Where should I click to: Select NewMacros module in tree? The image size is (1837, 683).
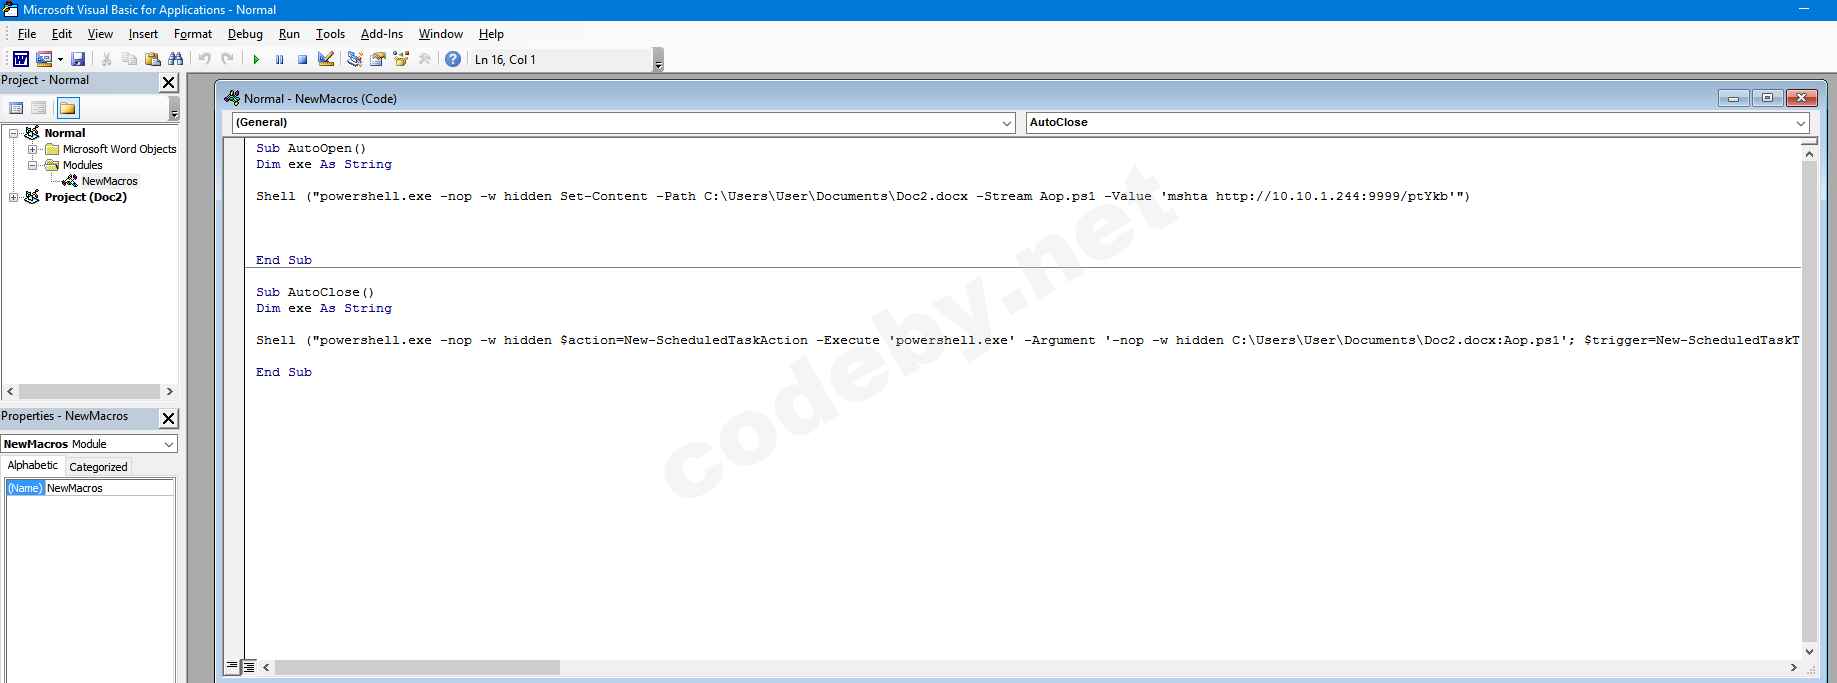109,181
